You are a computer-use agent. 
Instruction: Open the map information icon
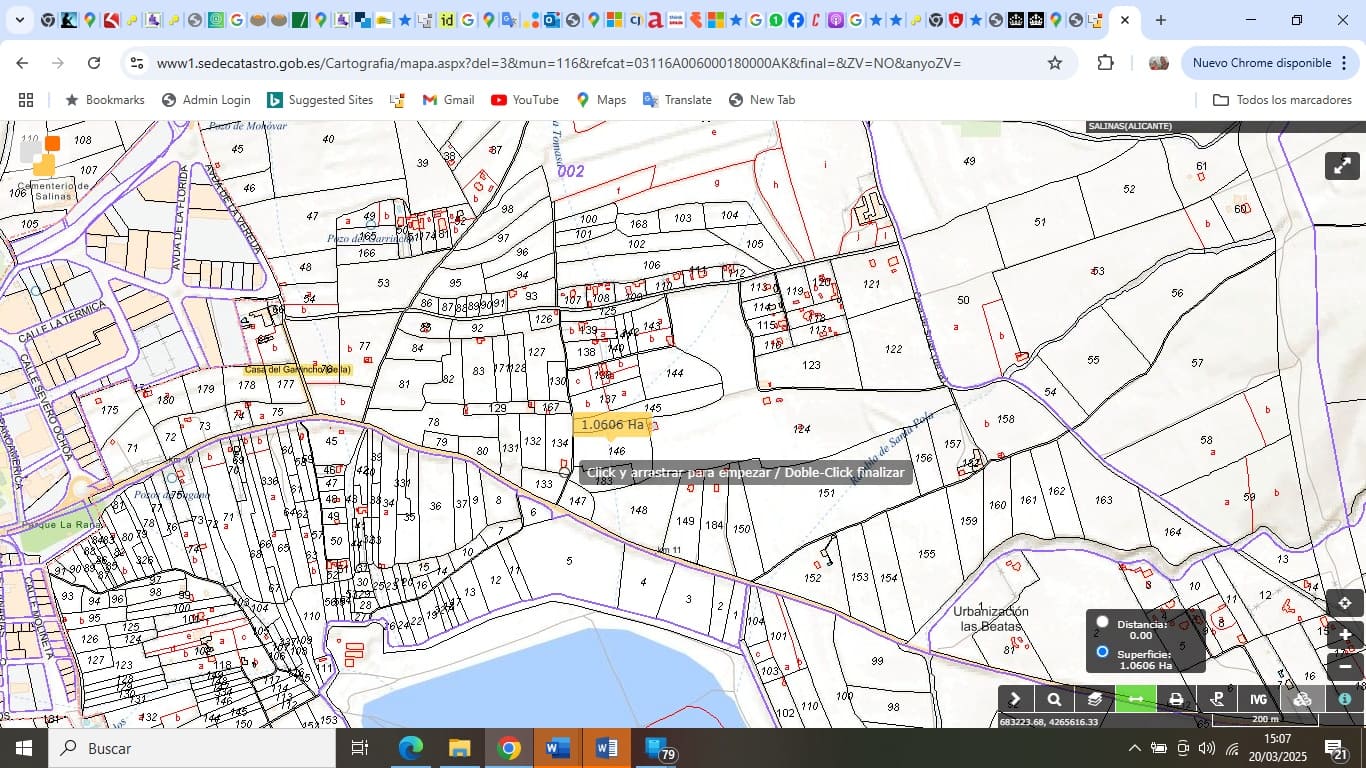[1345, 700]
